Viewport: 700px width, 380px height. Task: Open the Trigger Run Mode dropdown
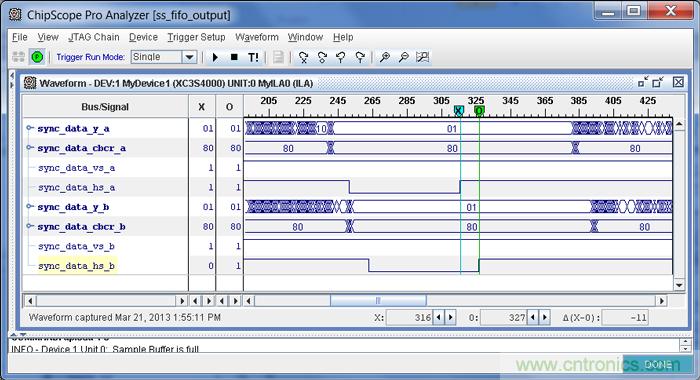189,57
